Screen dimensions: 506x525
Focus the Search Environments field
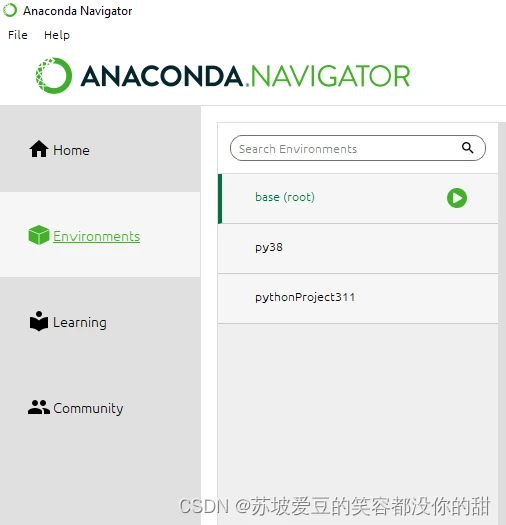point(358,148)
